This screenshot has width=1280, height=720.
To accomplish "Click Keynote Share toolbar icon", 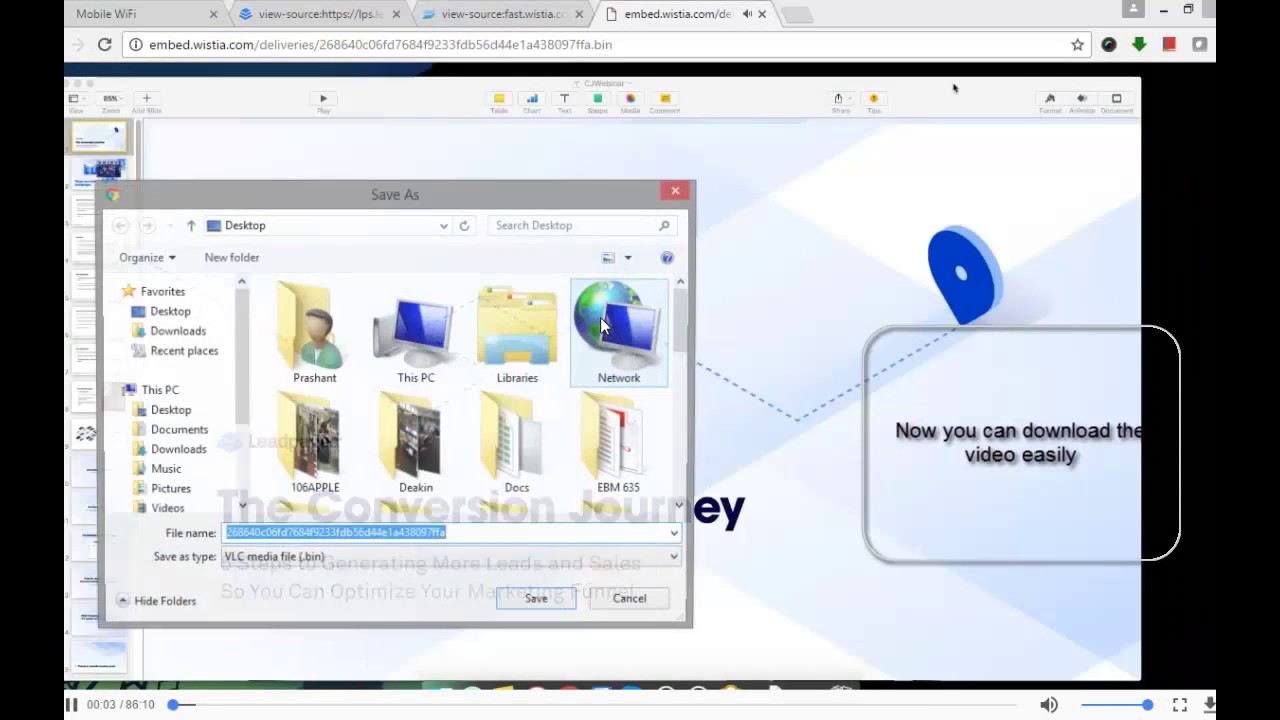I will [x=840, y=102].
